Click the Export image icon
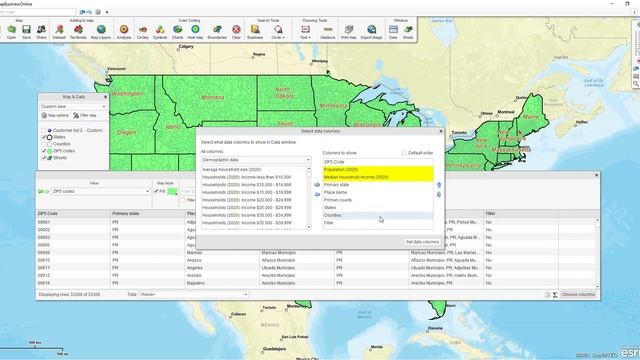The image size is (640, 360). coord(371,32)
